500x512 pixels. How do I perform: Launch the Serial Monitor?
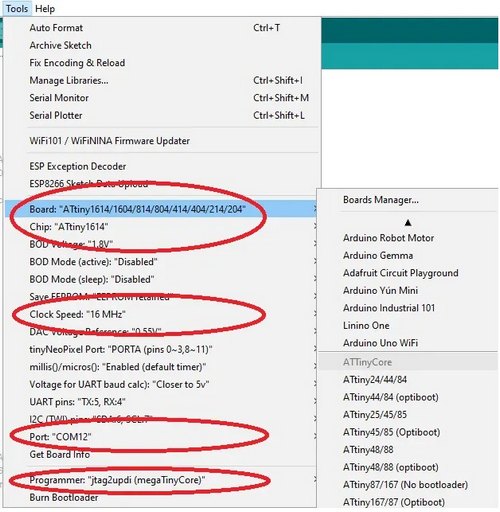point(162,98)
